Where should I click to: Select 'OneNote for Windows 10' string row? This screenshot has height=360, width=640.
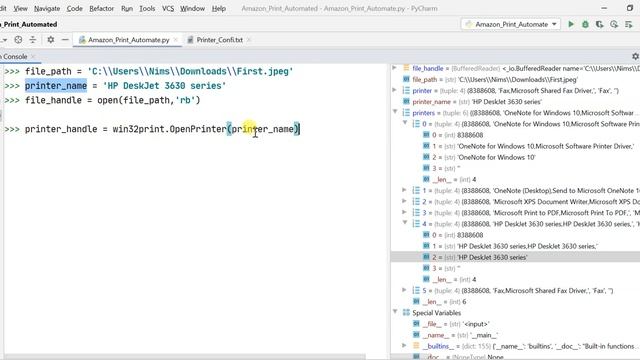(516, 157)
